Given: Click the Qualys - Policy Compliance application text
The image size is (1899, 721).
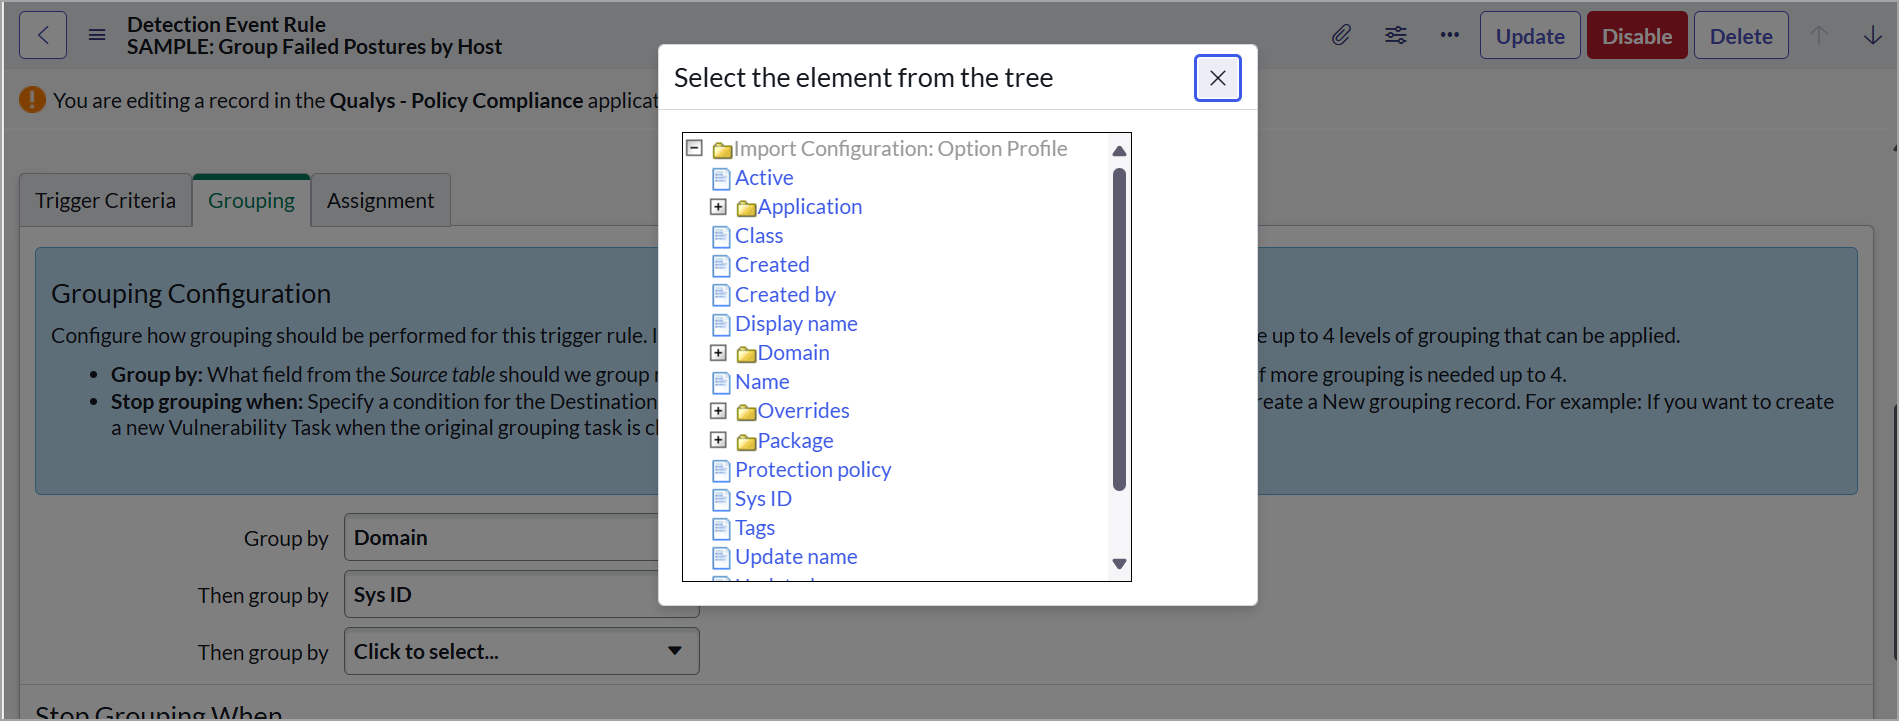Looking at the screenshot, I should point(456,101).
